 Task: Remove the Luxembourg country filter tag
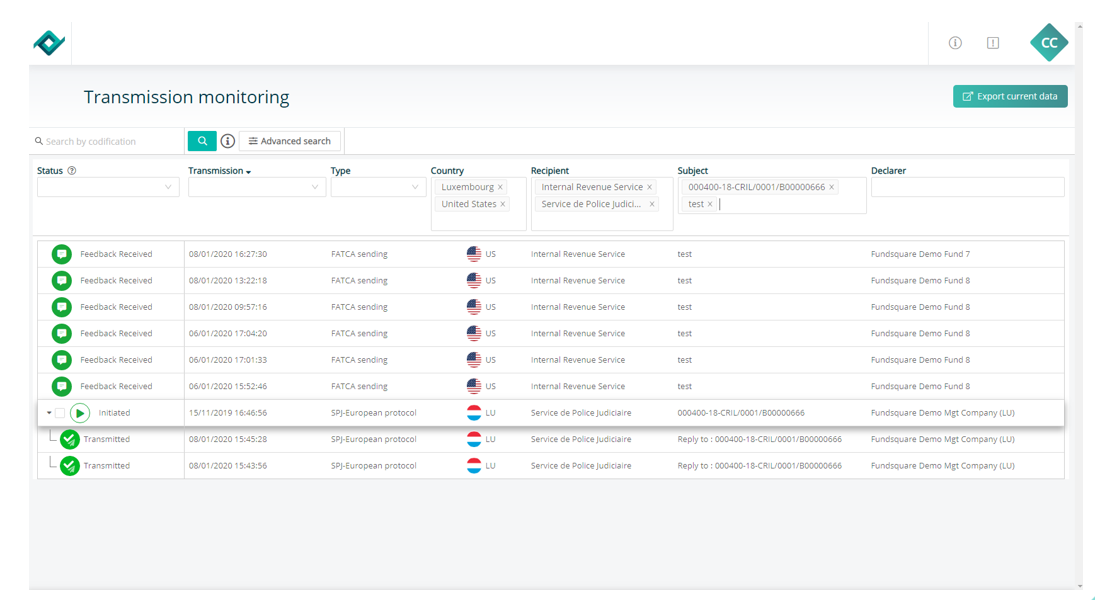pyautogui.click(x=500, y=187)
